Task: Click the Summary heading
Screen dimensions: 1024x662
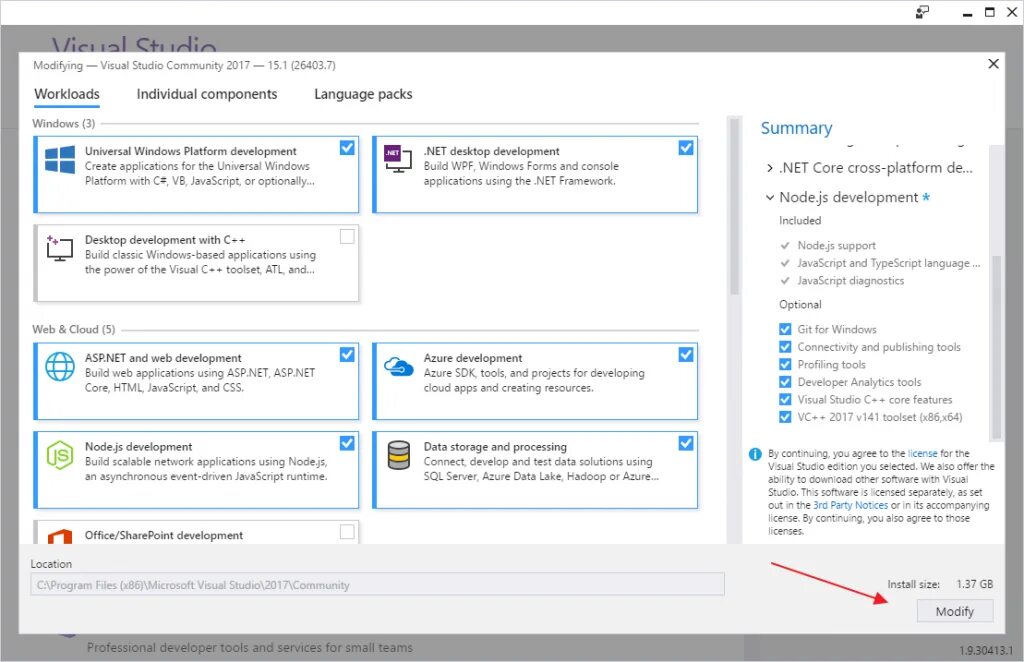Action: [x=796, y=128]
